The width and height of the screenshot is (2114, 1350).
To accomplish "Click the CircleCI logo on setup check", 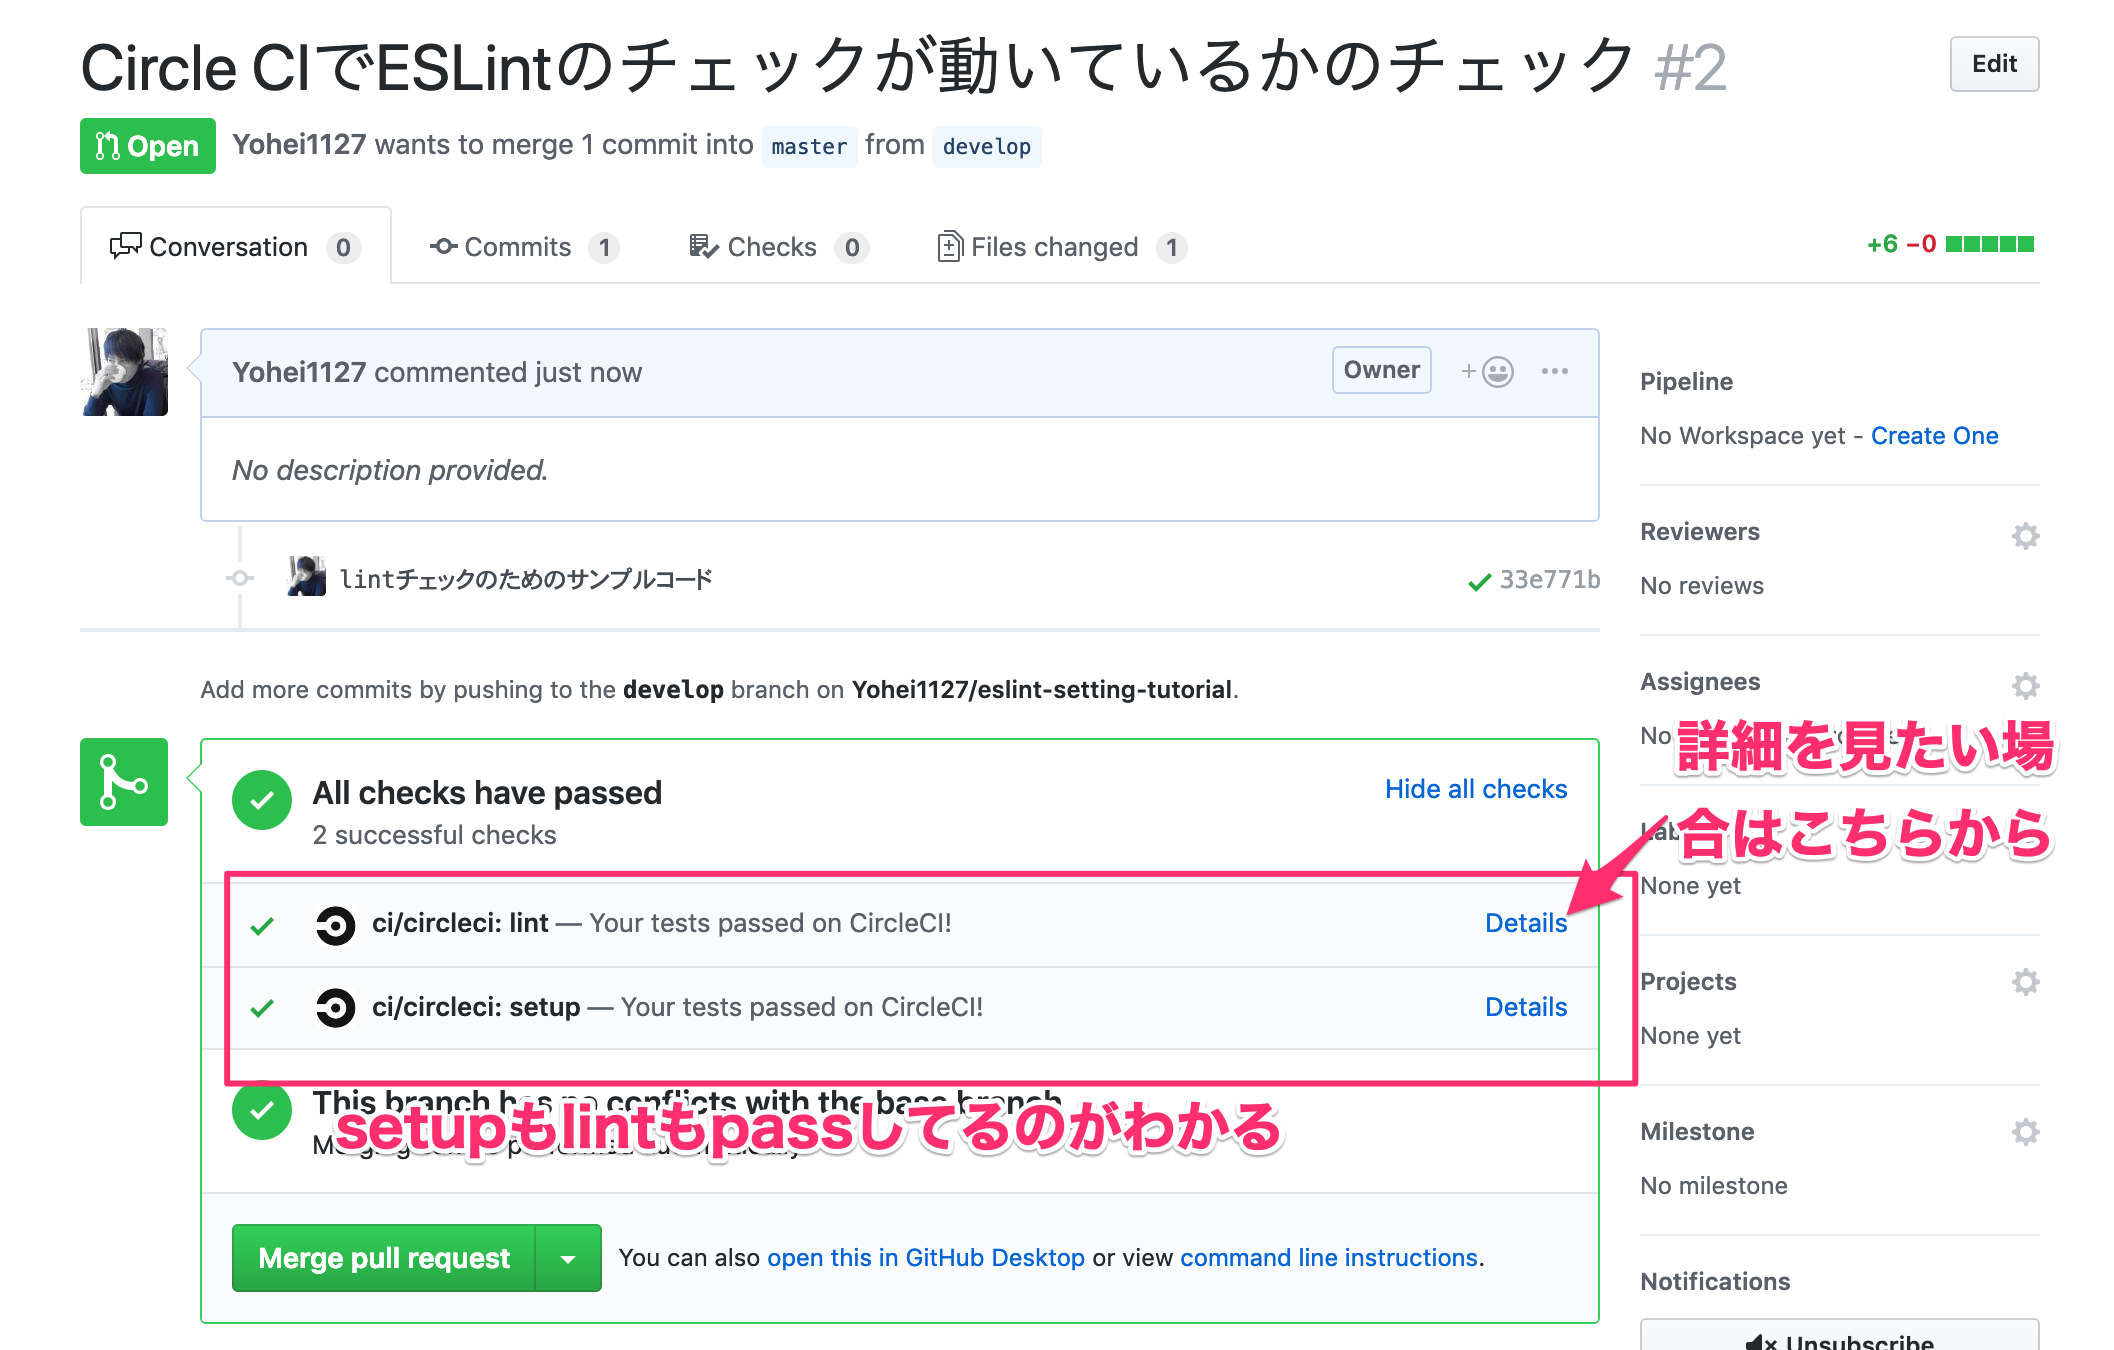I will point(335,1008).
